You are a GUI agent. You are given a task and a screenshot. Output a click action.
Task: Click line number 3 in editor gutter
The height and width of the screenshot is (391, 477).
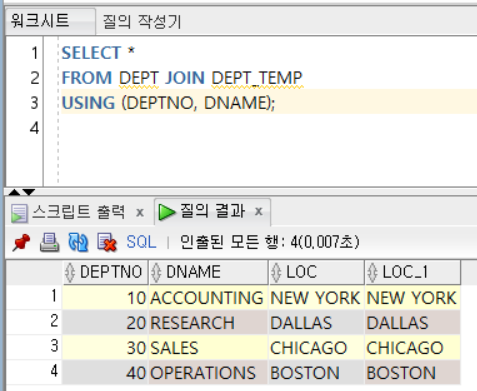tap(34, 103)
